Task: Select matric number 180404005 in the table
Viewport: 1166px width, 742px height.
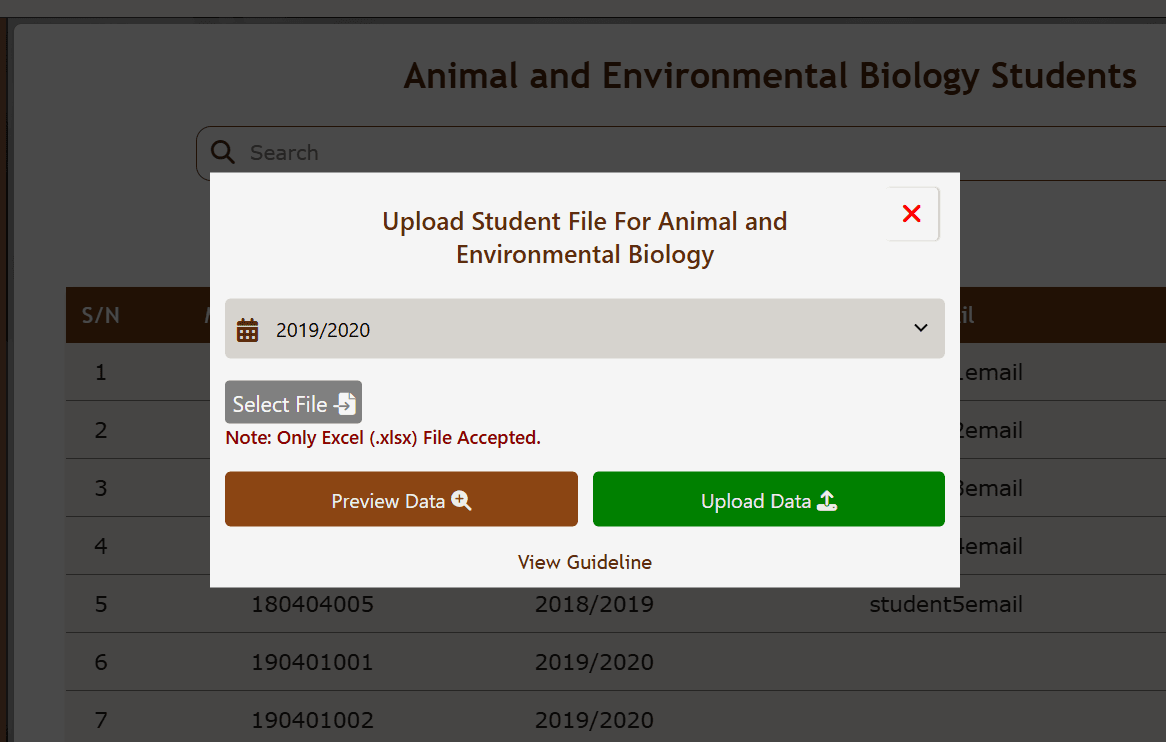Action: pos(312,604)
